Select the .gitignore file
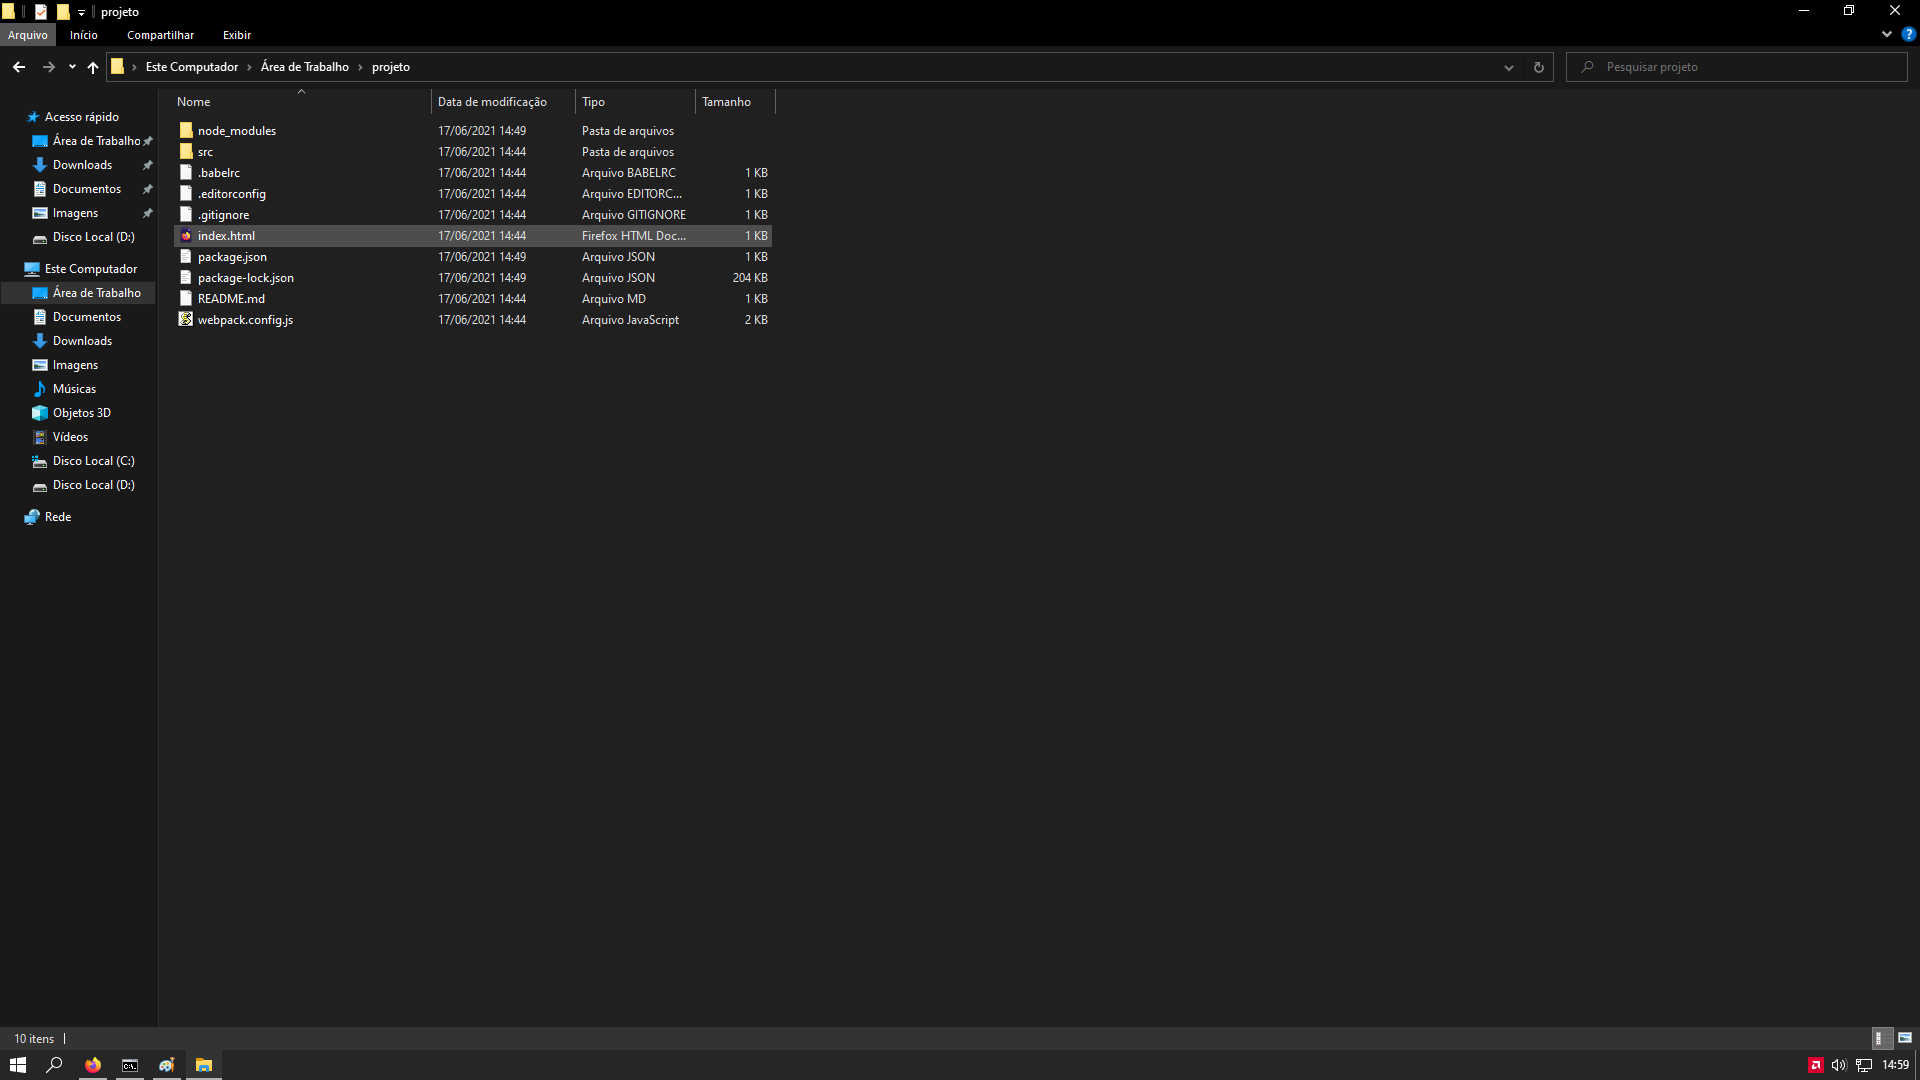Screen dimensions: 1920x1080 pos(473,215)
